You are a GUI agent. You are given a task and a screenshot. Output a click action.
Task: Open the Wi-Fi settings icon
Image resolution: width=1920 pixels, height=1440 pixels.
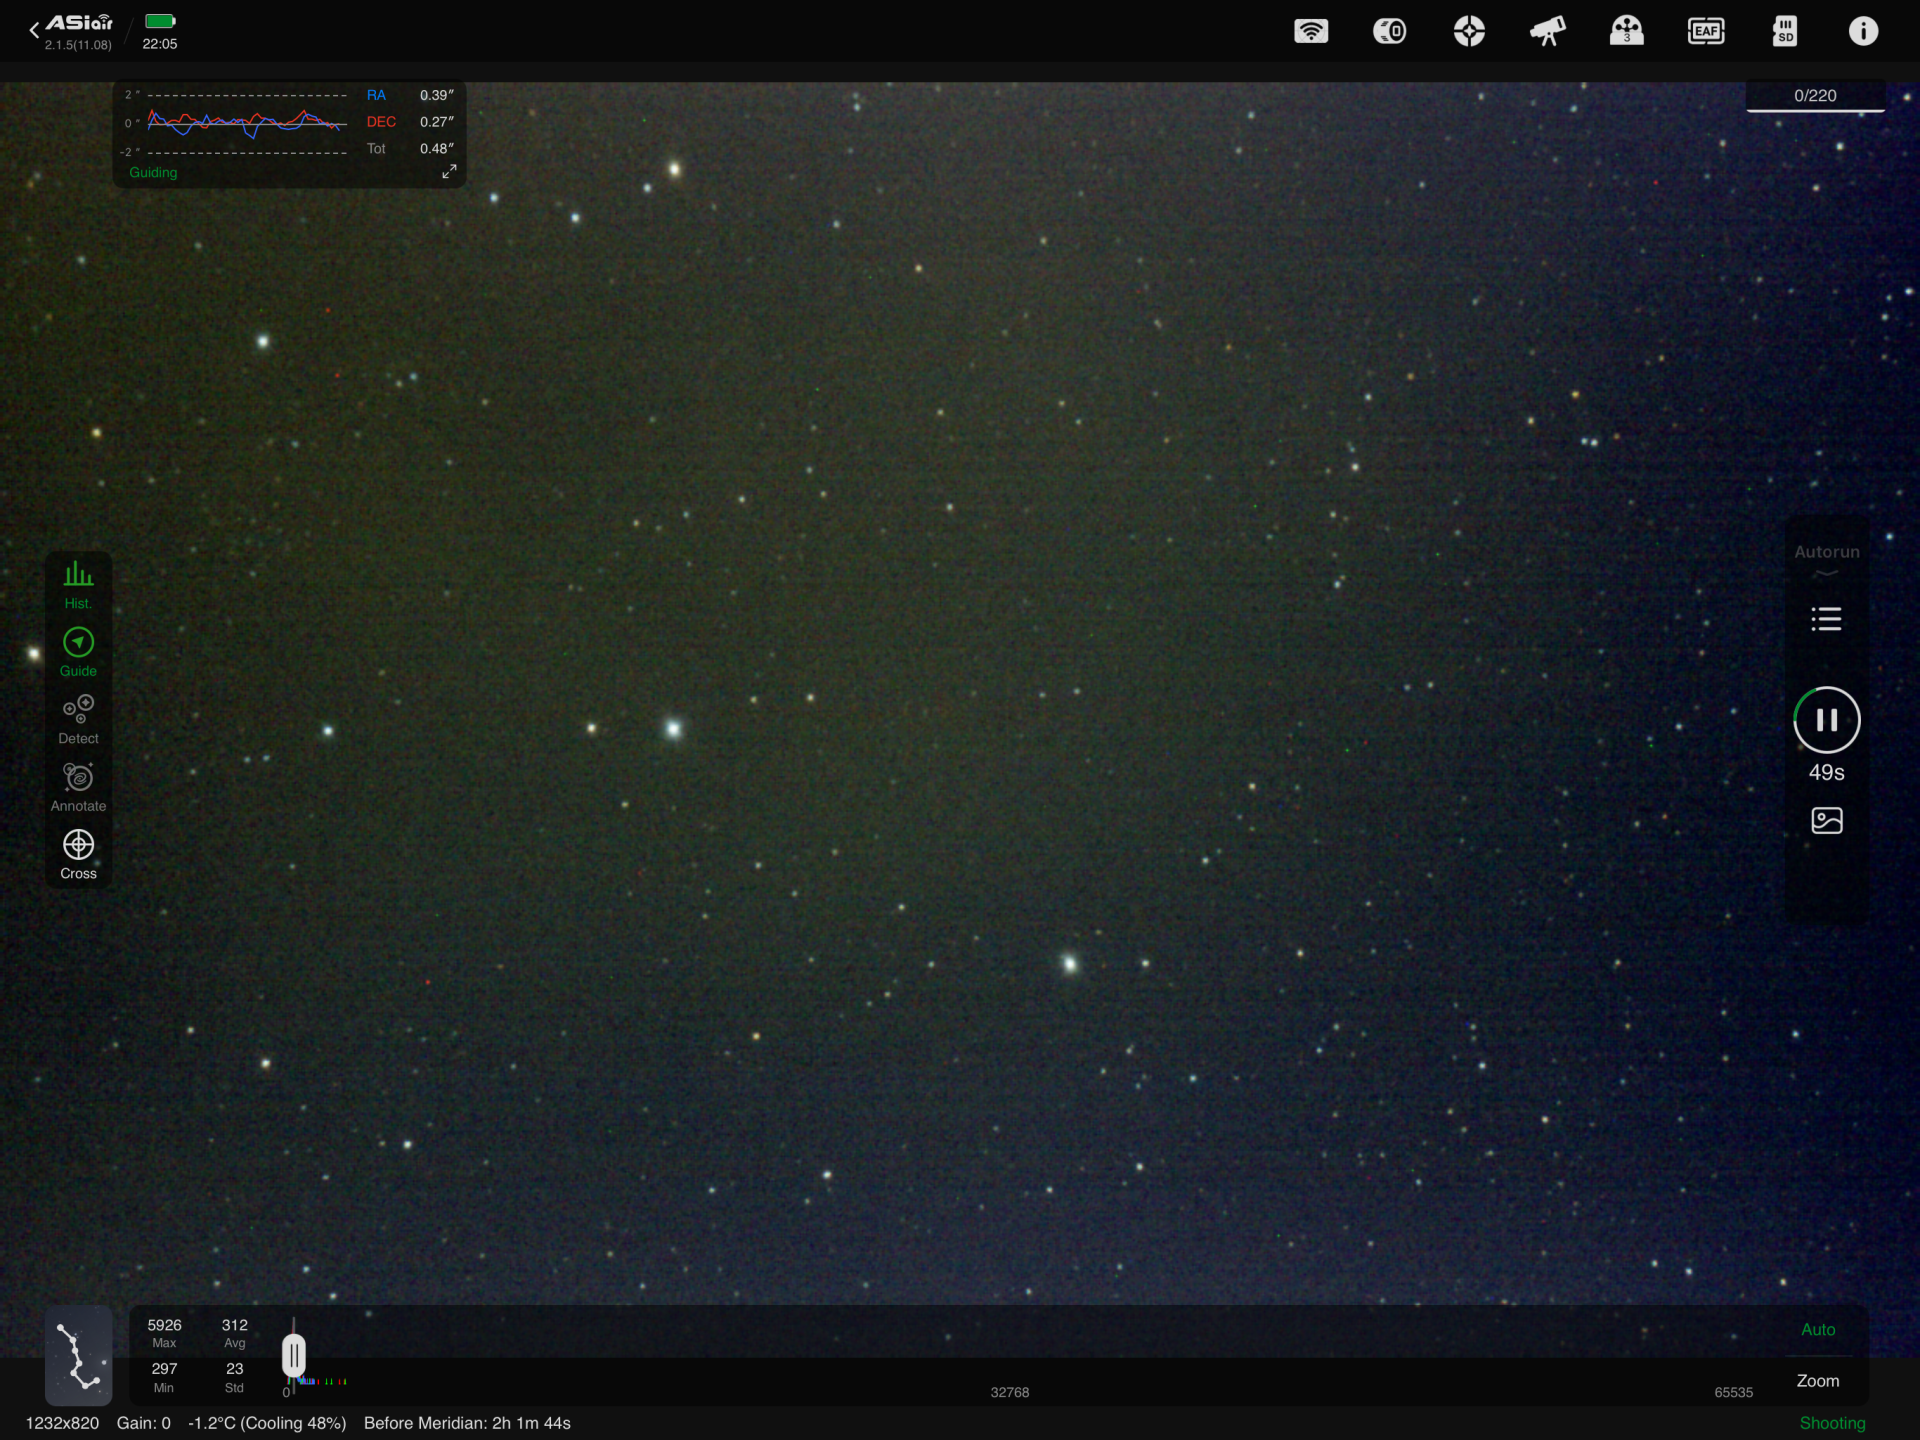[x=1310, y=31]
